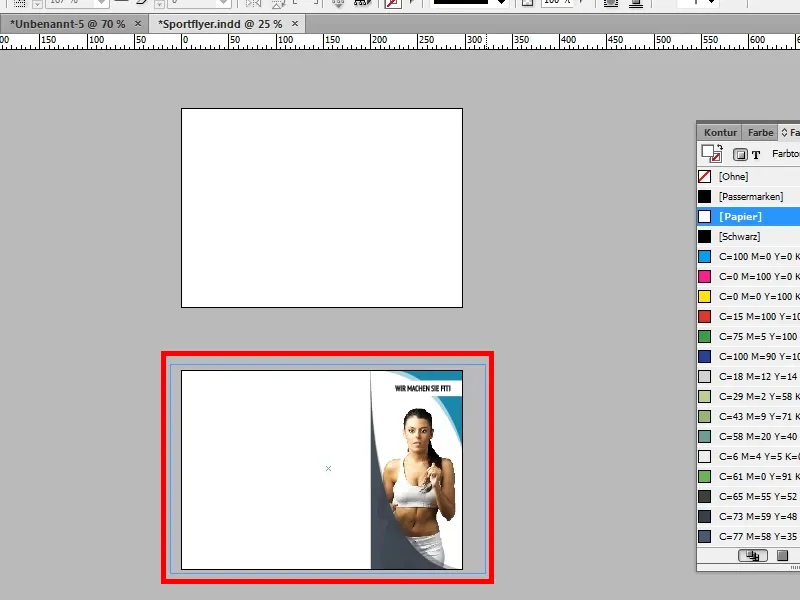800x600 pixels.
Task: Select Formatting affects text T icon
Action: pyautogui.click(x=756, y=155)
